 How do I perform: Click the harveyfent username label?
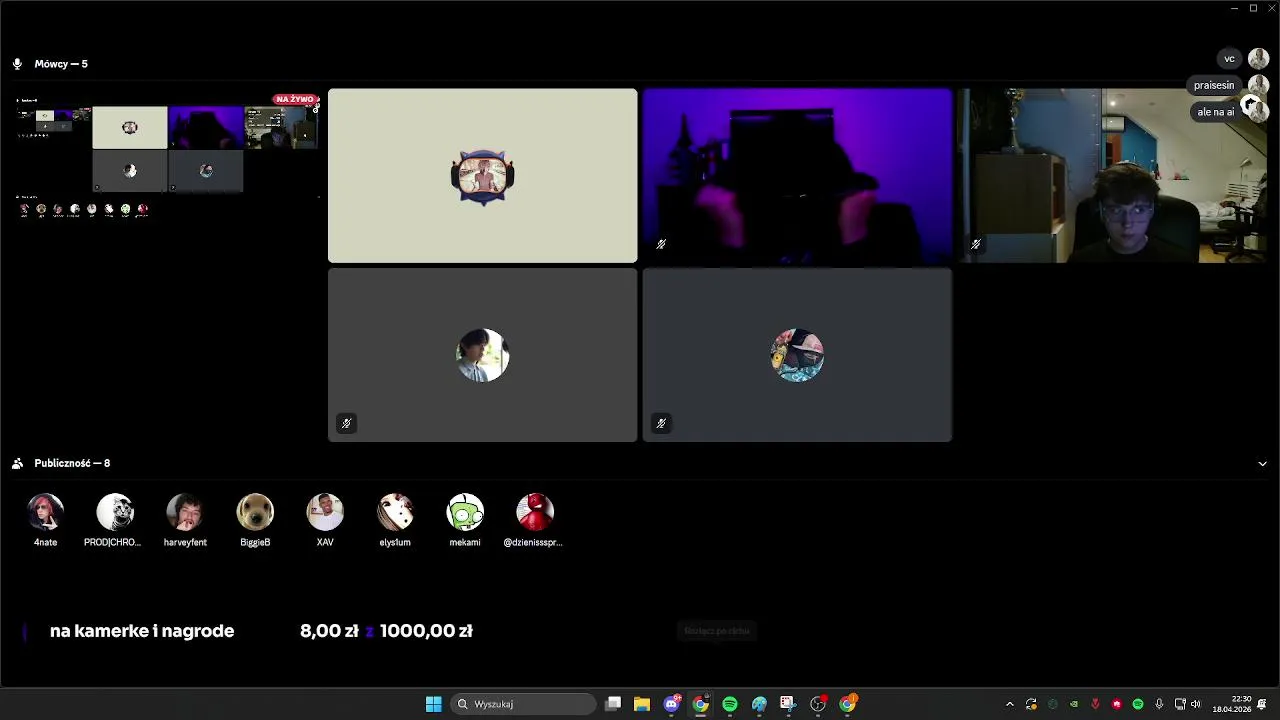click(x=185, y=542)
